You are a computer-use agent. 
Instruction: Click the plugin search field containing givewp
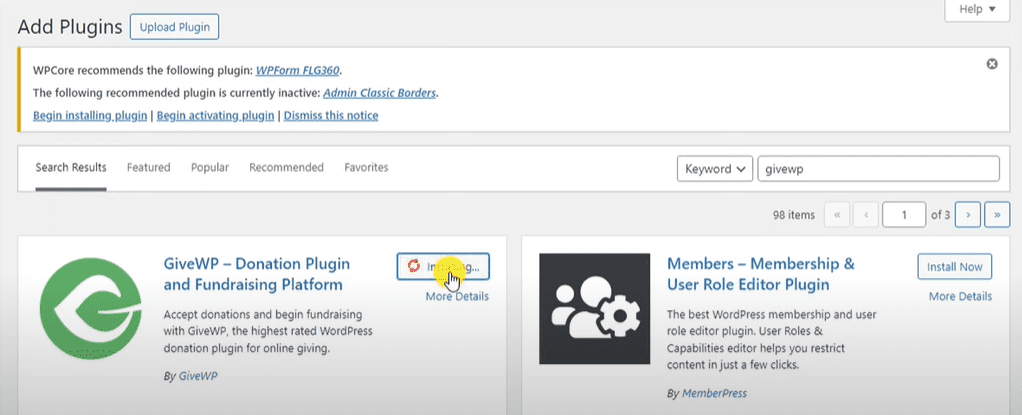pos(878,169)
